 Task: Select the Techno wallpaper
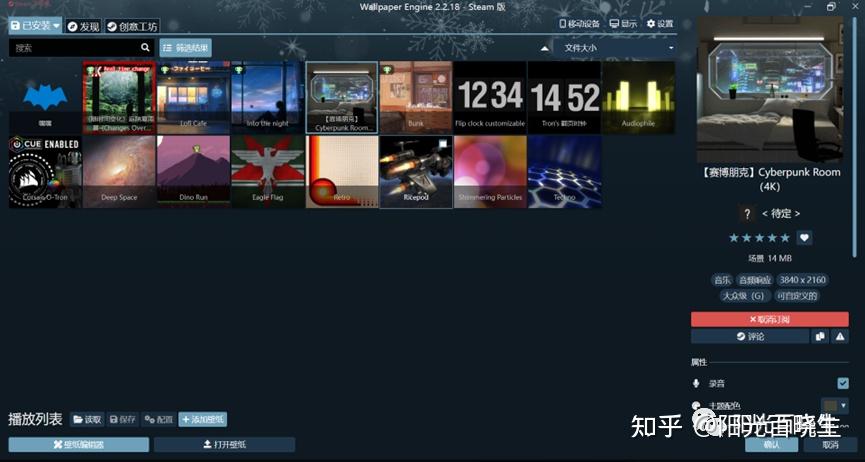[x=564, y=172]
